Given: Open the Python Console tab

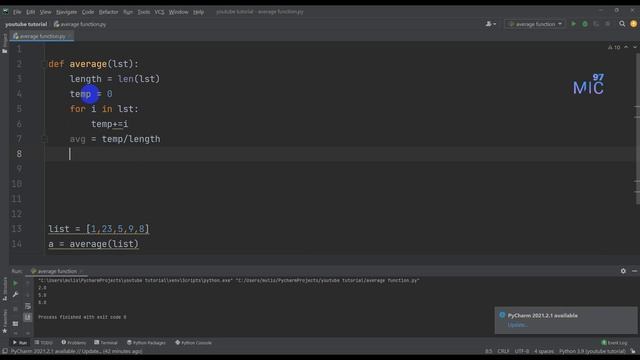Looking at the screenshot, I should click(x=193, y=342).
